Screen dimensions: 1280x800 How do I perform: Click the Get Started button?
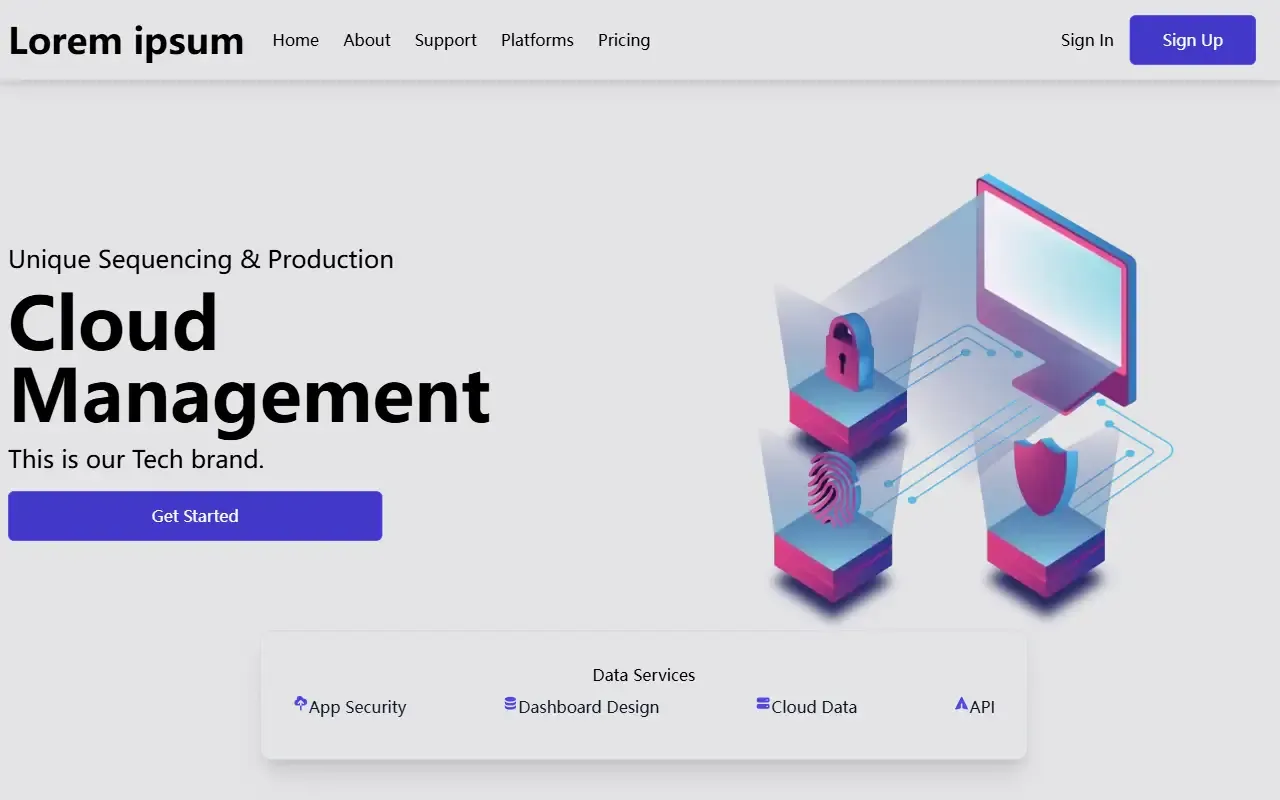(195, 516)
